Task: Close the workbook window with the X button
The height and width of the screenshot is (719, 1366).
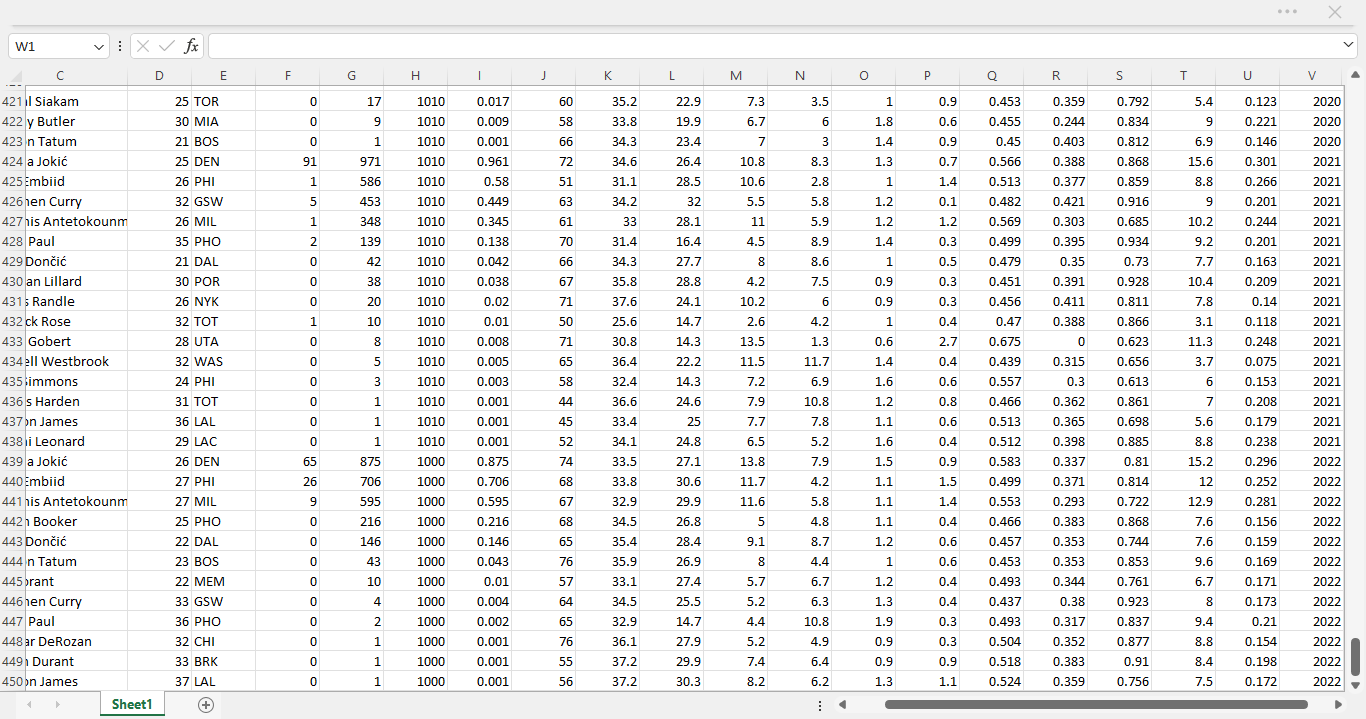Action: pyautogui.click(x=1335, y=11)
